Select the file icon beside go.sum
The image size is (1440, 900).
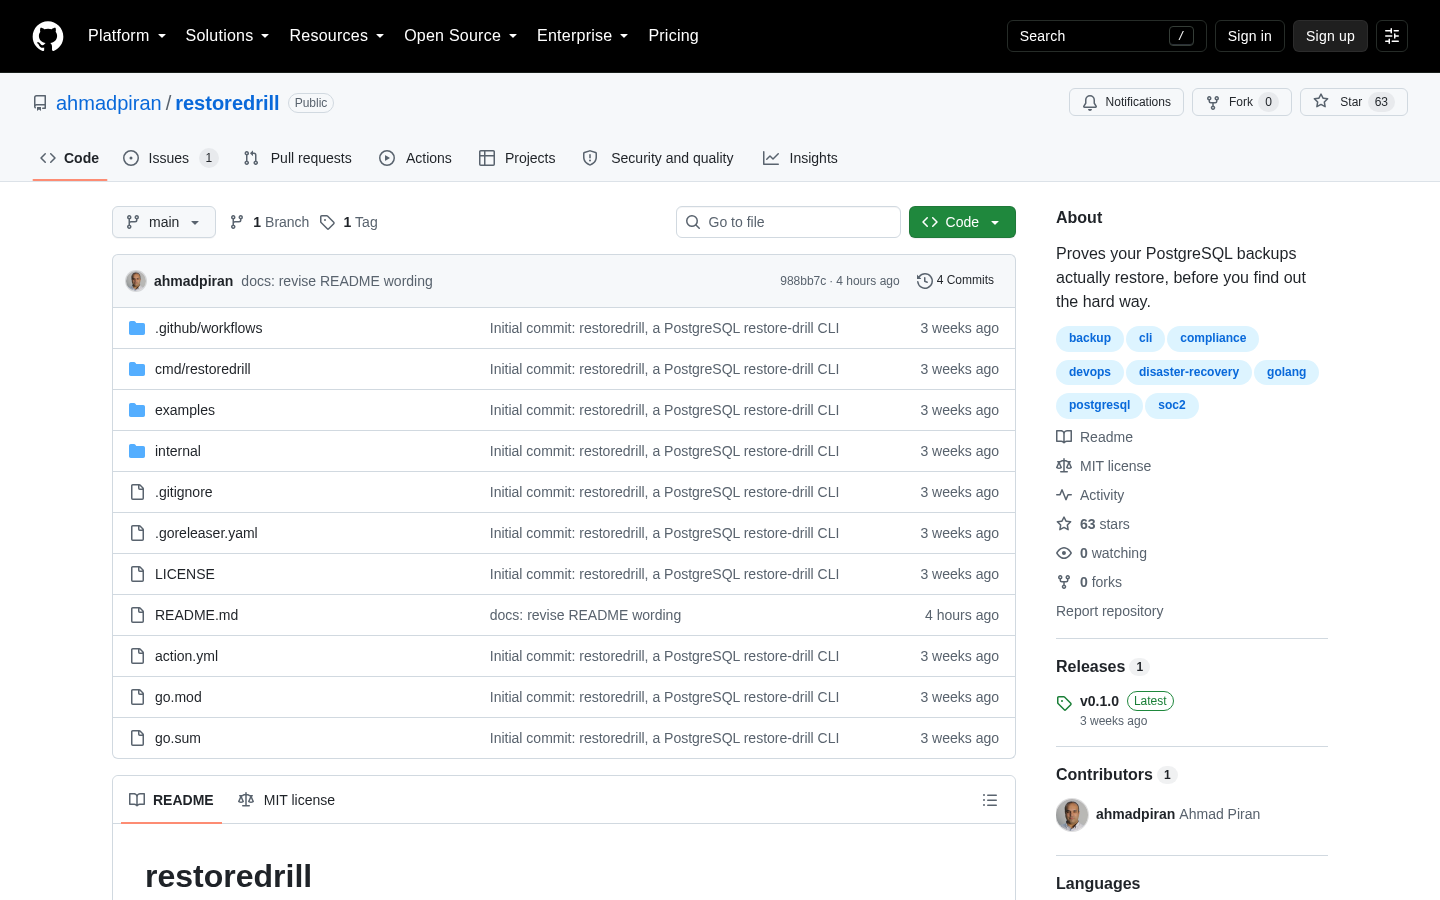[137, 738]
